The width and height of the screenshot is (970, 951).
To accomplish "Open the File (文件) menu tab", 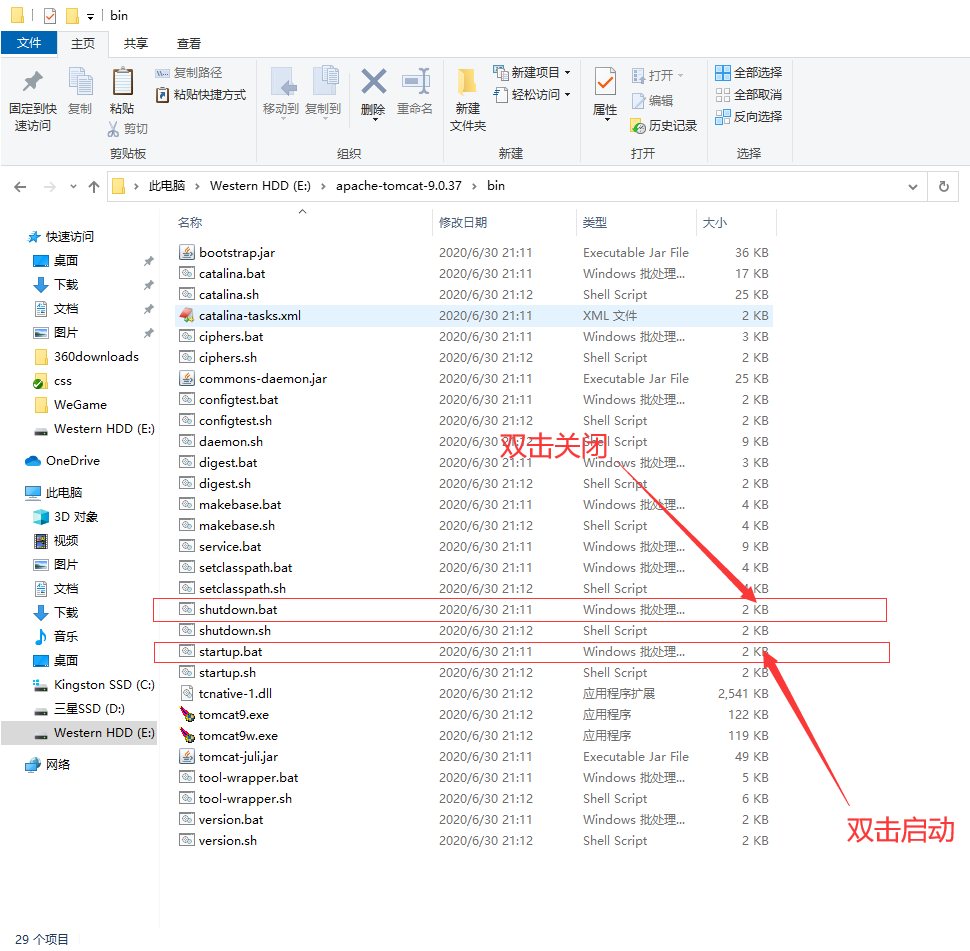I will pos(29,43).
